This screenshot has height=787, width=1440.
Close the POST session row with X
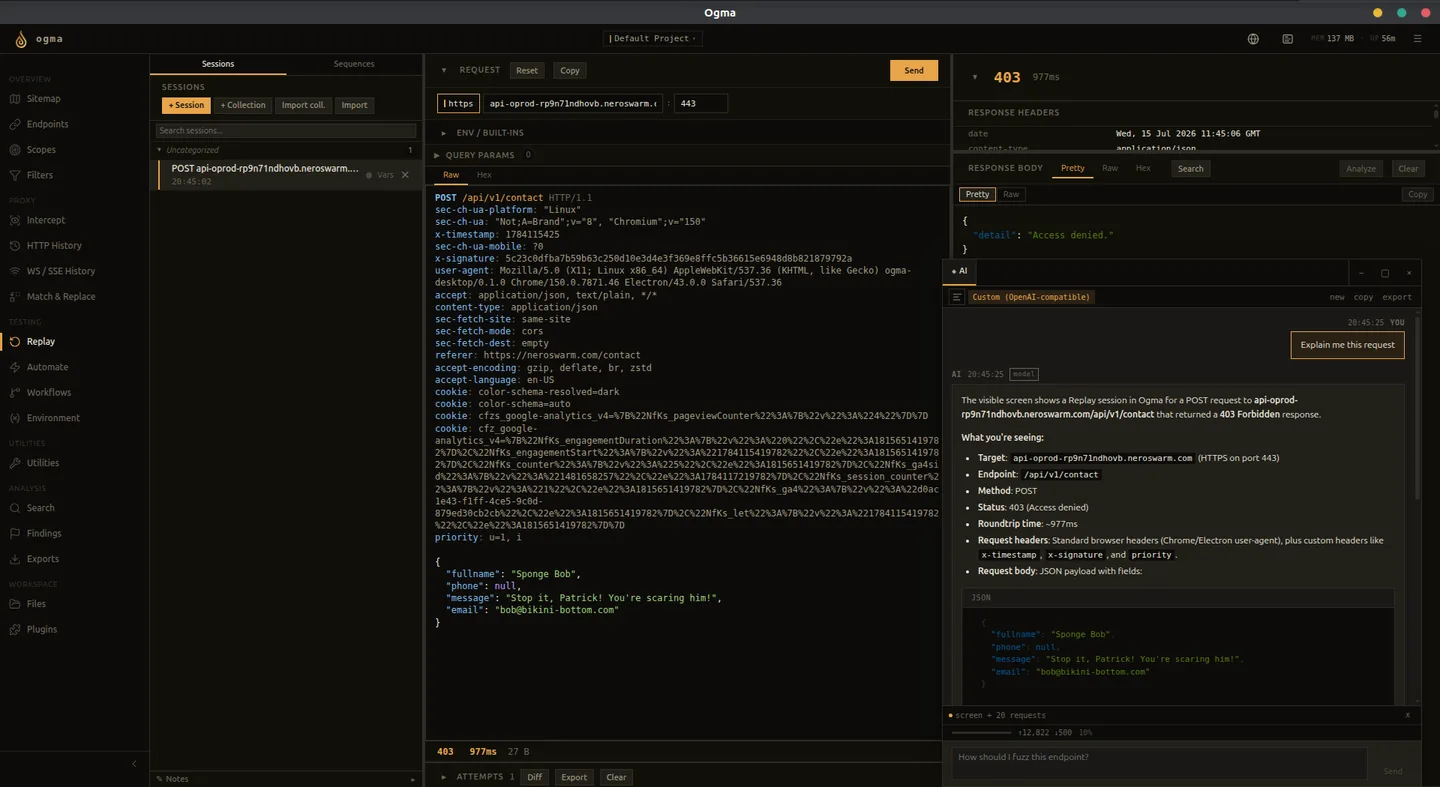coord(405,175)
